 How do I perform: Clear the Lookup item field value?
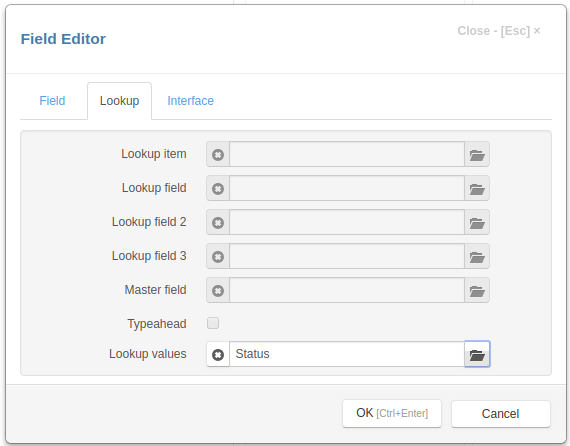coord(218,154)
